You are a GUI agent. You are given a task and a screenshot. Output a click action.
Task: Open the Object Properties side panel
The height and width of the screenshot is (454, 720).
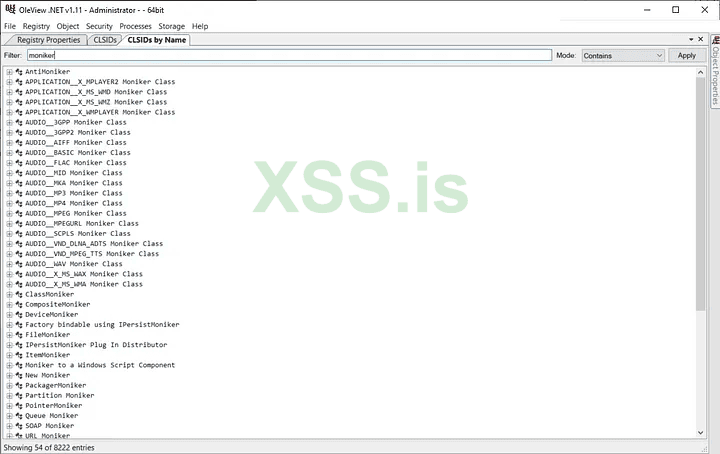(715, 71)
